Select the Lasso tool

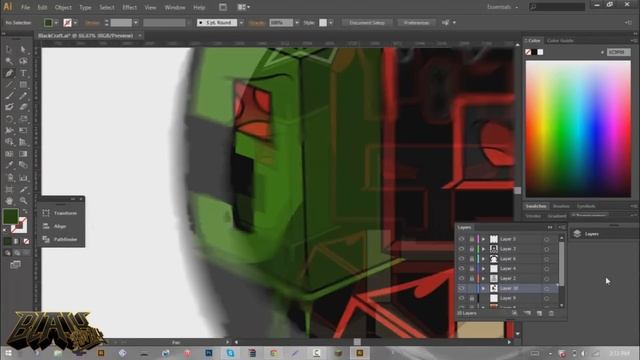point(23,61)
